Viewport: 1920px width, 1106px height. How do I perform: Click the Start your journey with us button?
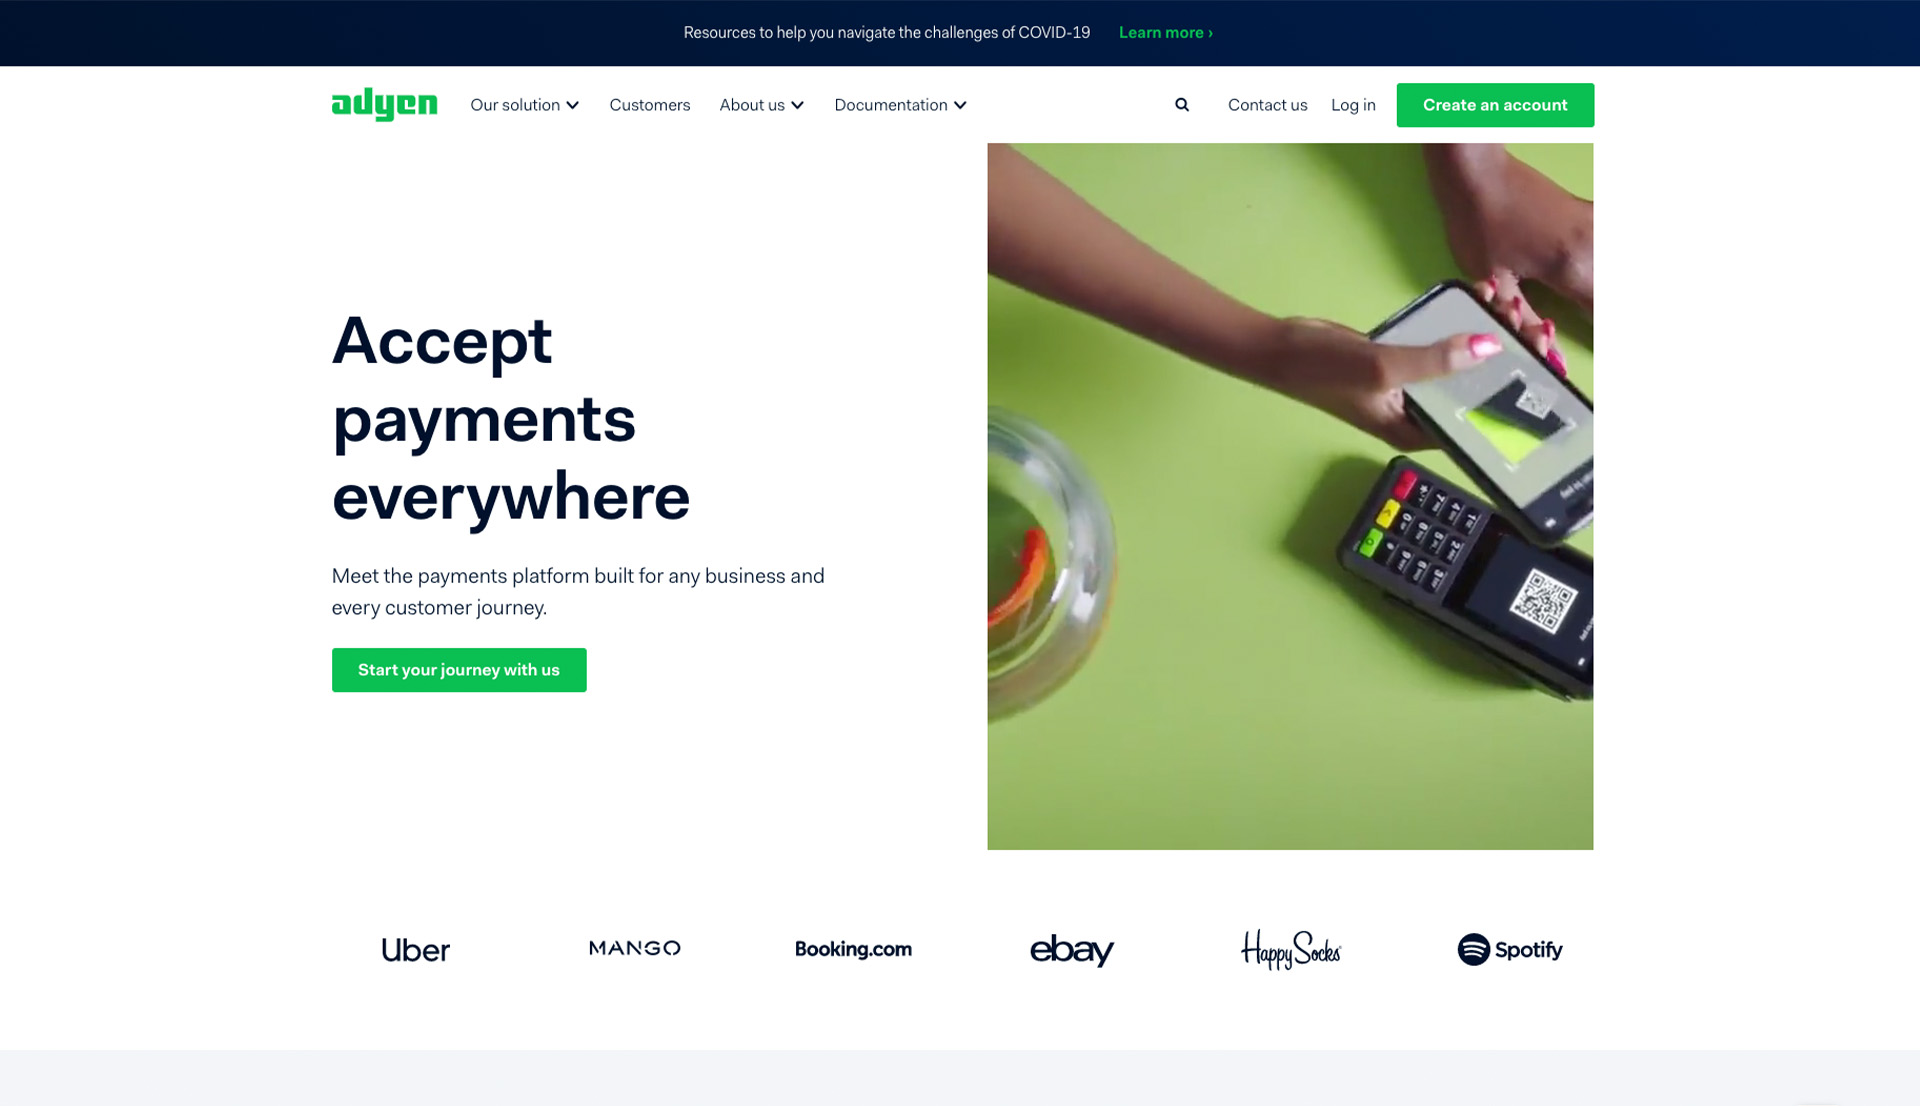point(459,668)
